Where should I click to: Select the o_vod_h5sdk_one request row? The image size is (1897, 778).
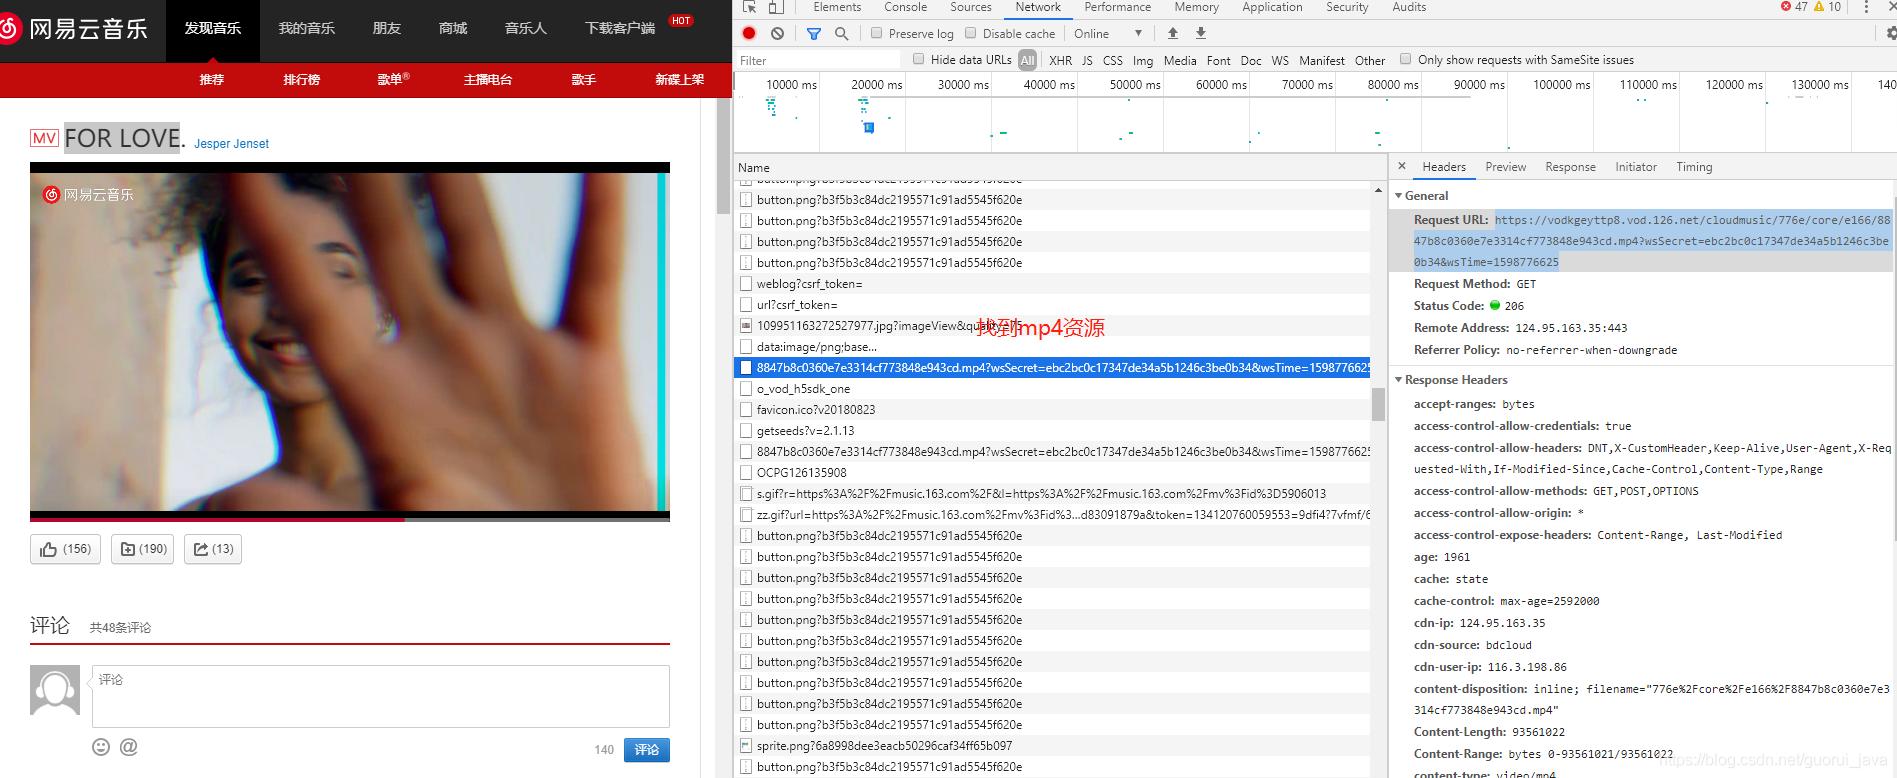[x=1052, y=389]
